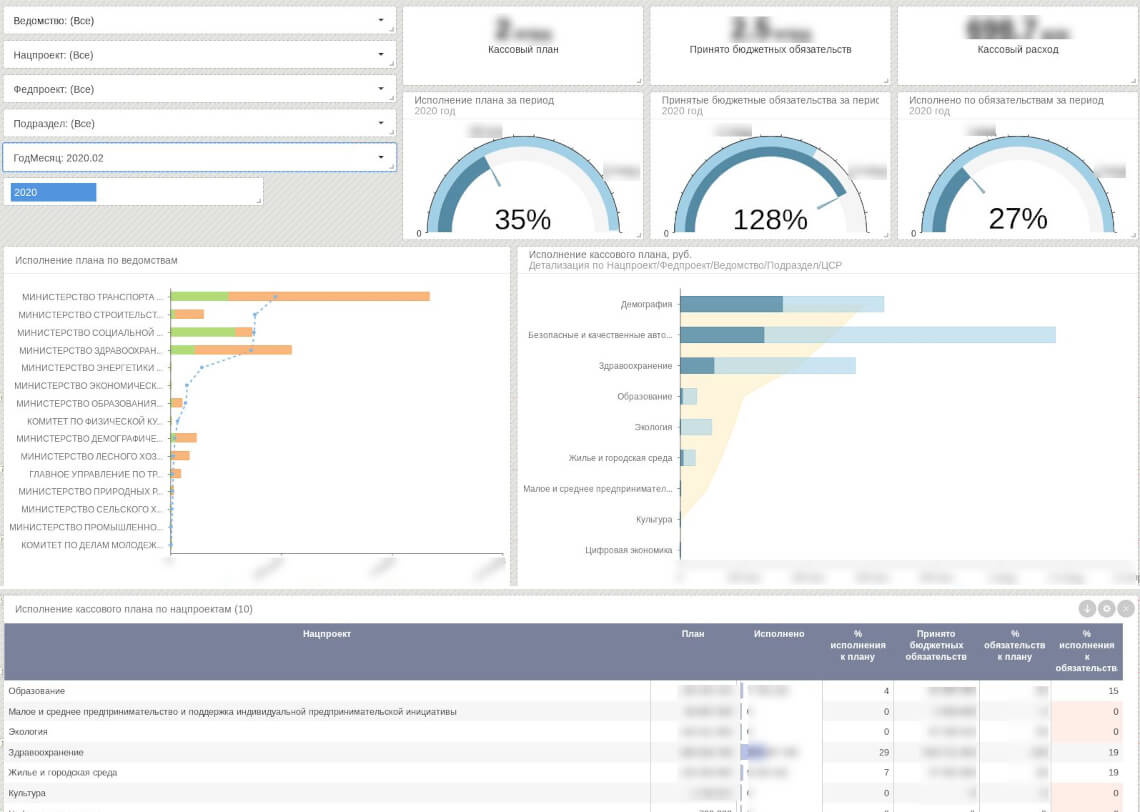The image size is (1140, 812).
Task: Open the Федпроект filter dropdown
Action: [199, 89]
